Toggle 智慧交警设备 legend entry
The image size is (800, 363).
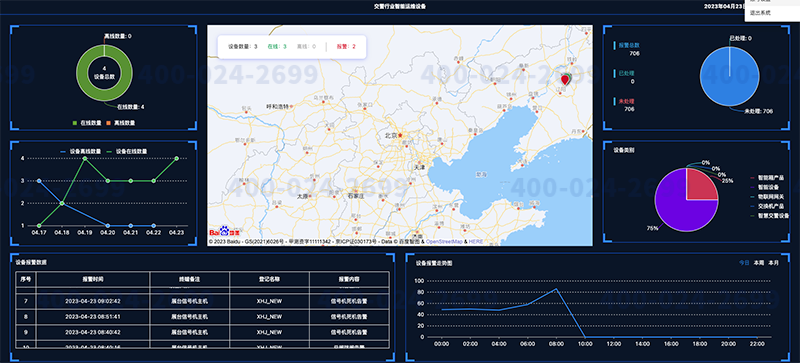(769, 215)
